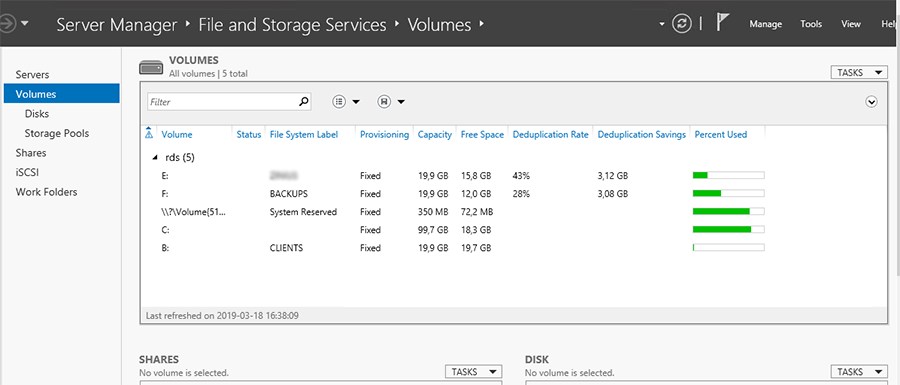900x385 pixels.
Task: Click the refresh icon in header
Action: click(681, 24)
